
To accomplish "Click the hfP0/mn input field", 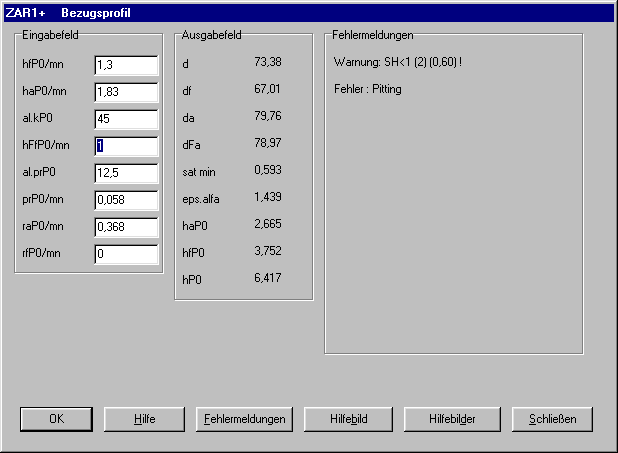I will [126, 66].
